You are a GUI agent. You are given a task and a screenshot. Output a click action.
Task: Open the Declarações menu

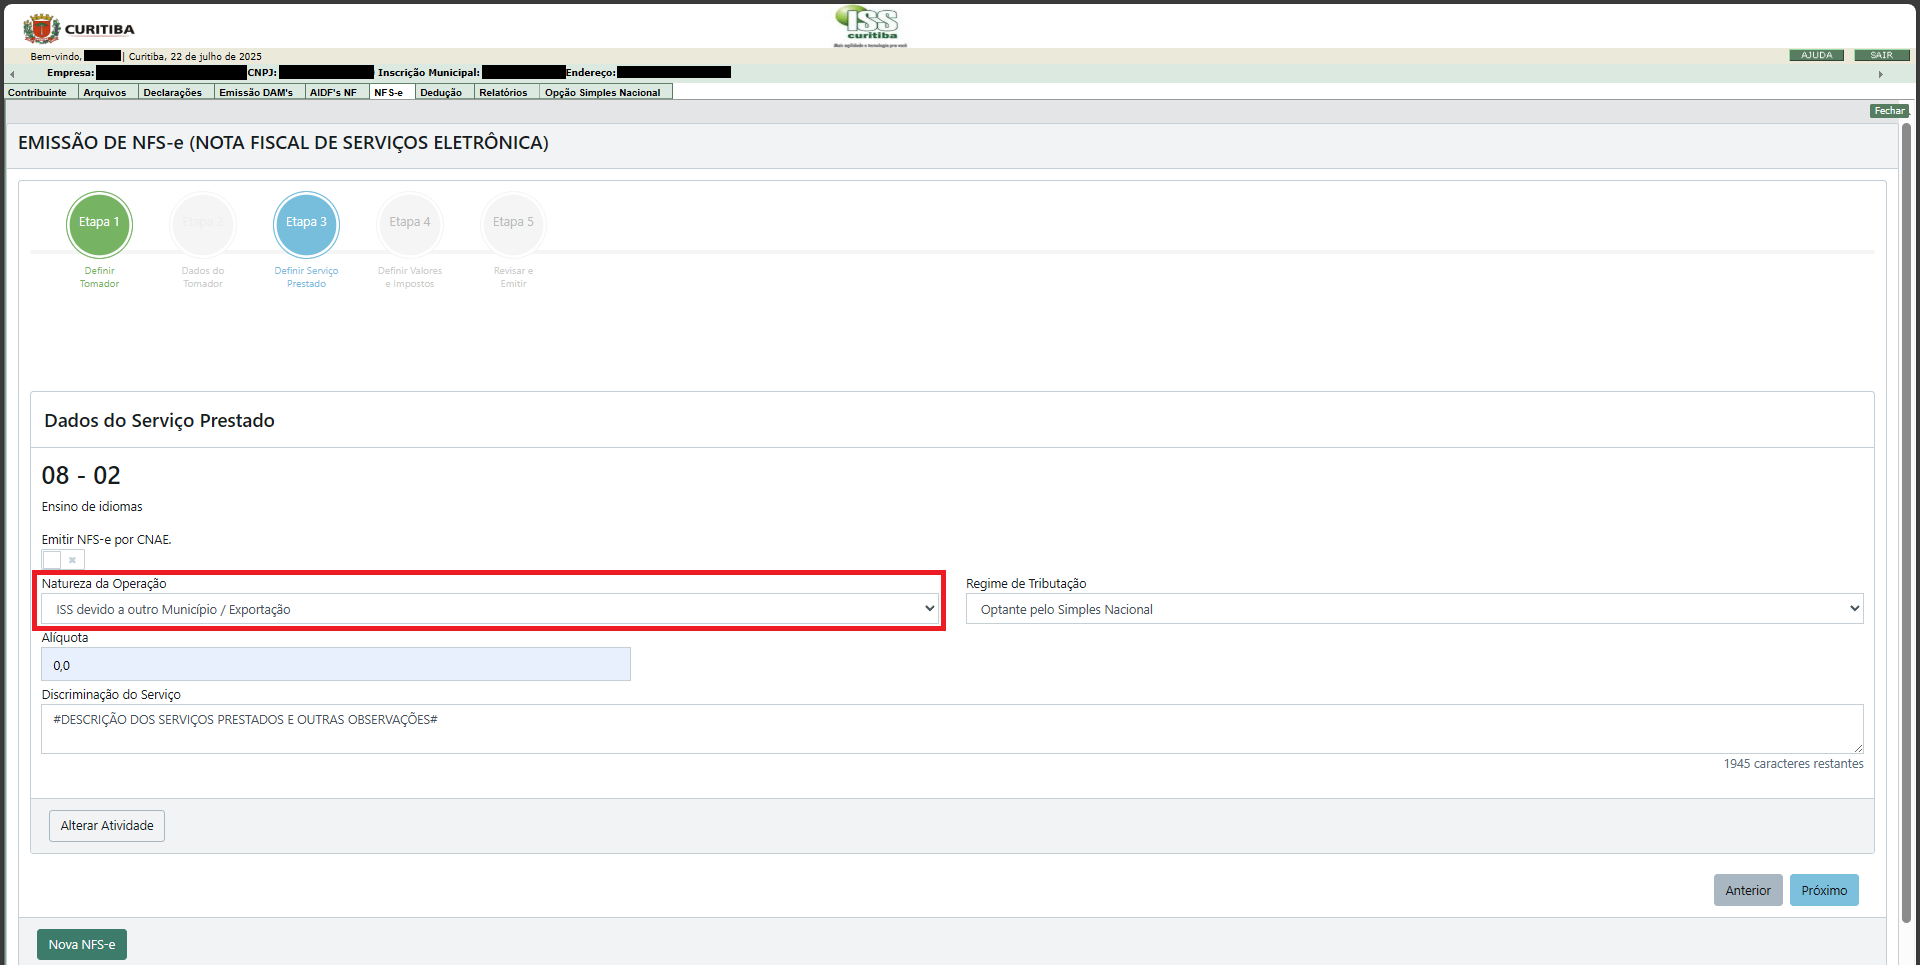click(173, 93)
